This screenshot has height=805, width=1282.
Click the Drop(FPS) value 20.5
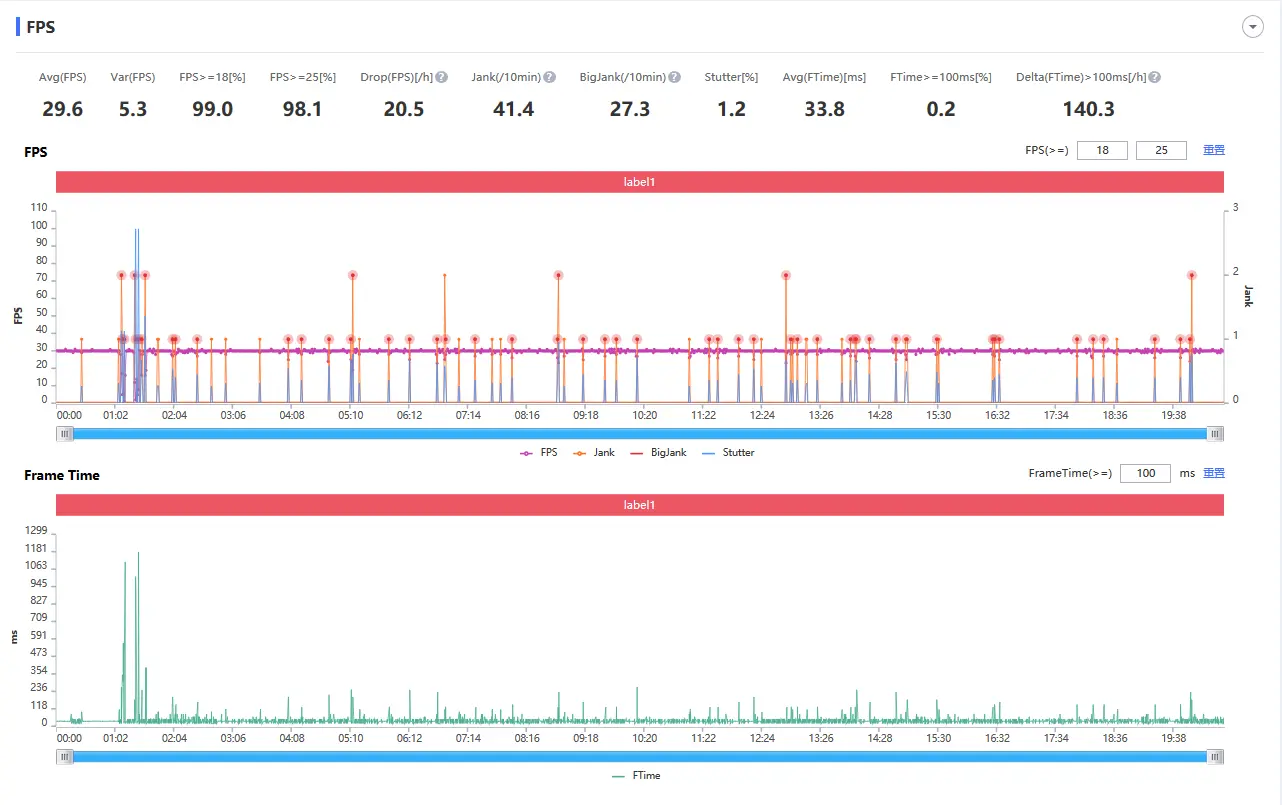(404, 109)
